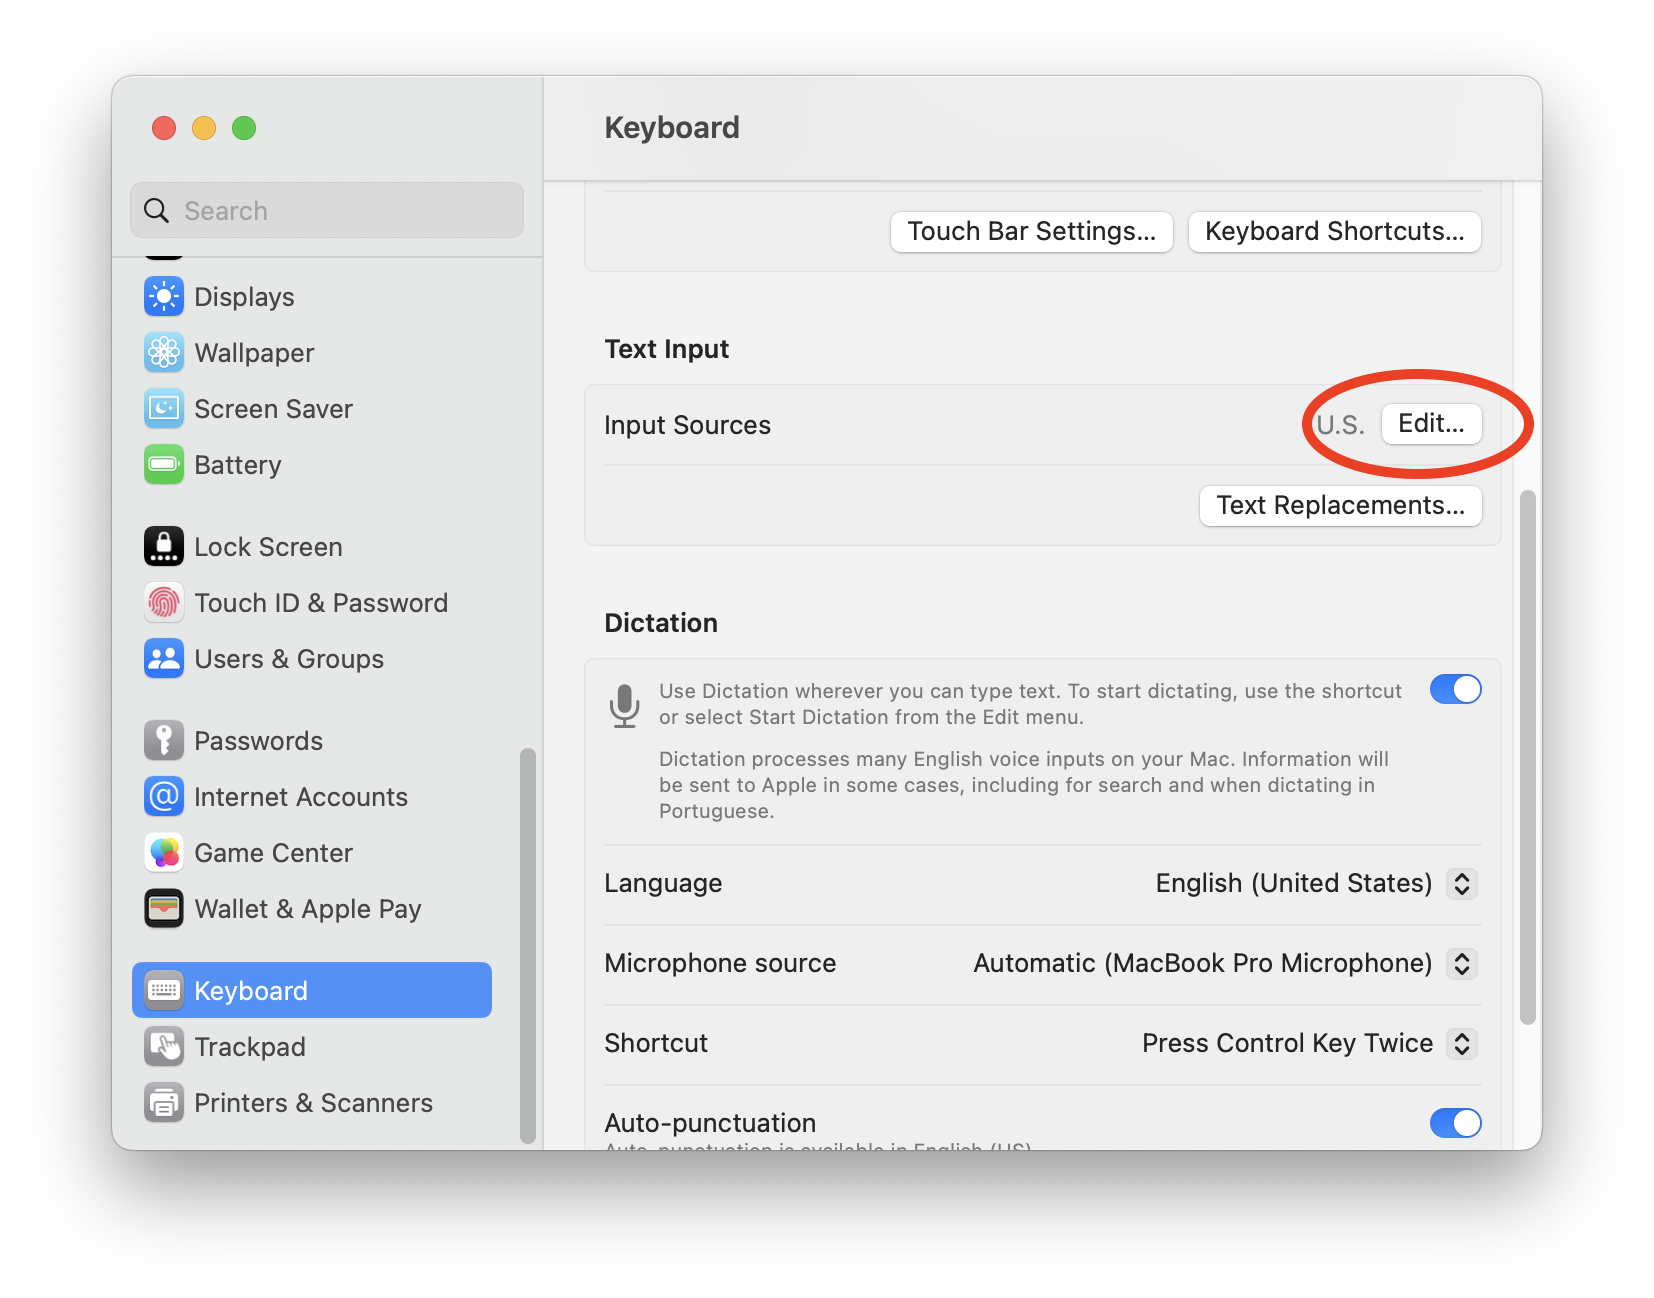The image size is (1654, 1298).
Task: Edit the Input Sources
Action: point(1431,424)
